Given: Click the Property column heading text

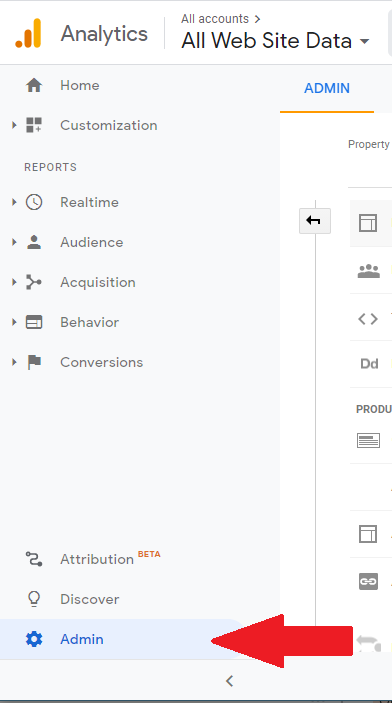Looking at the screenshot, I should point(369,144).
